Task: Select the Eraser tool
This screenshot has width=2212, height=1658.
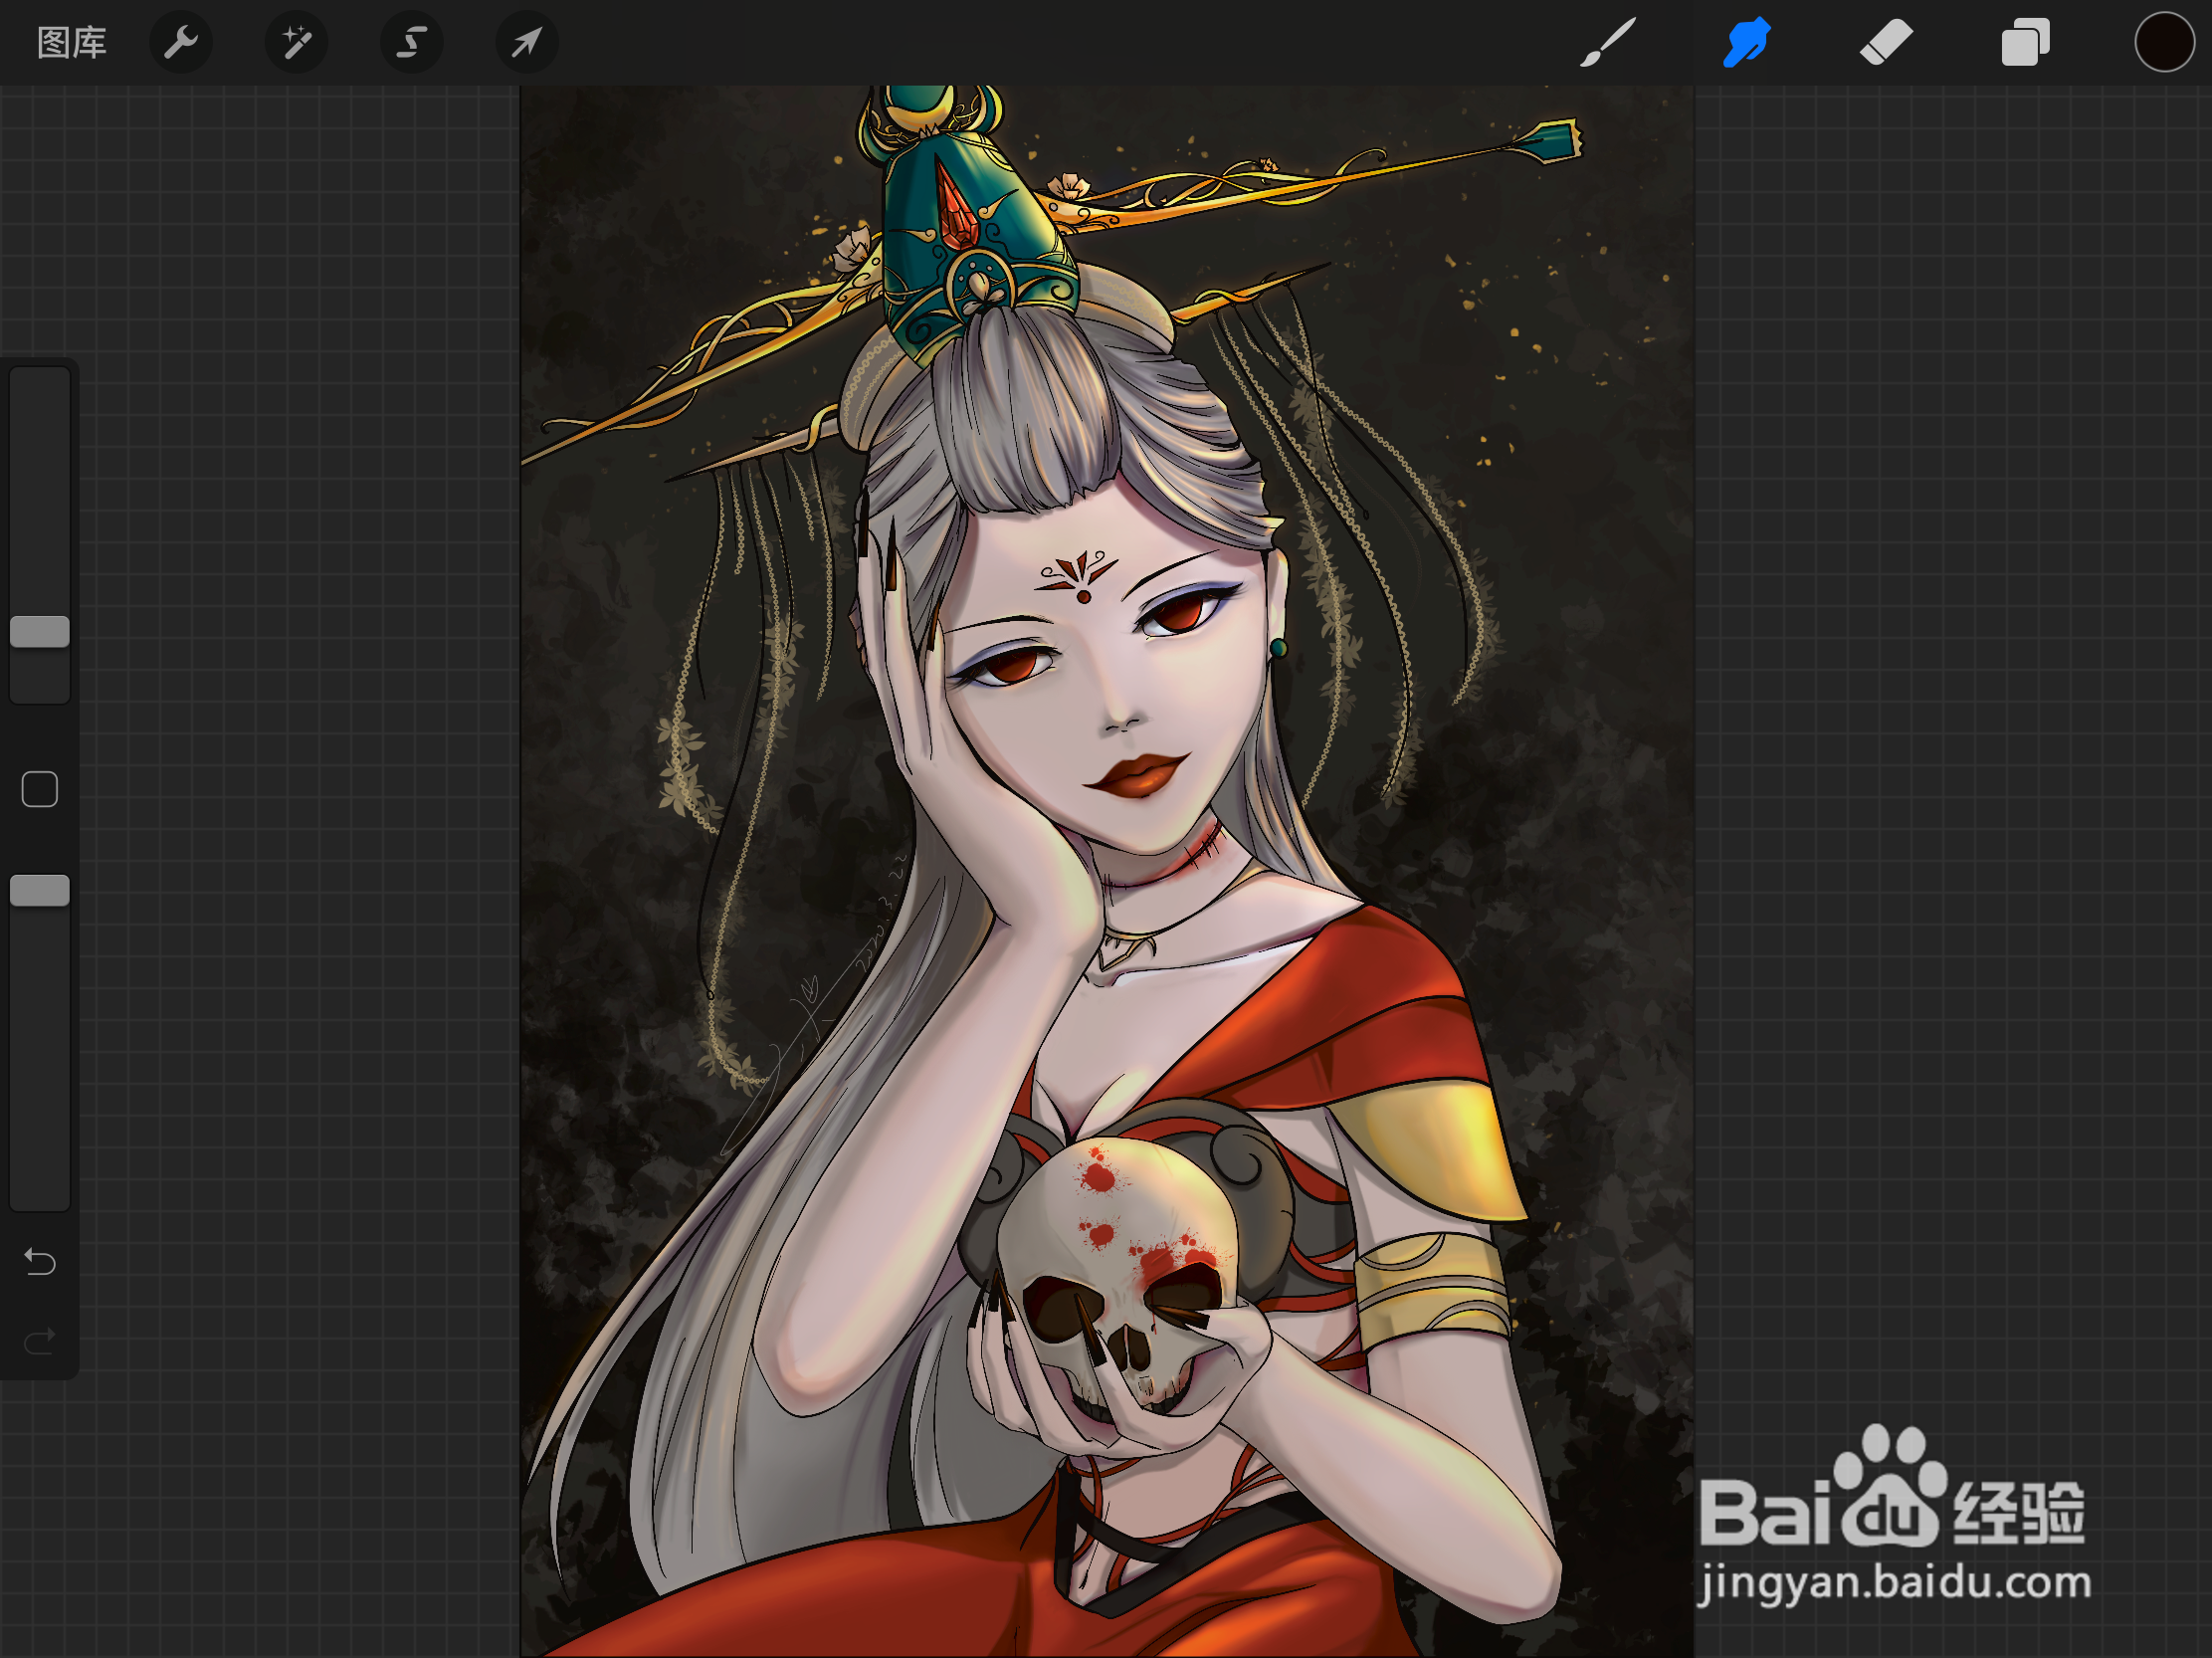Action: tap(1886, 43)
